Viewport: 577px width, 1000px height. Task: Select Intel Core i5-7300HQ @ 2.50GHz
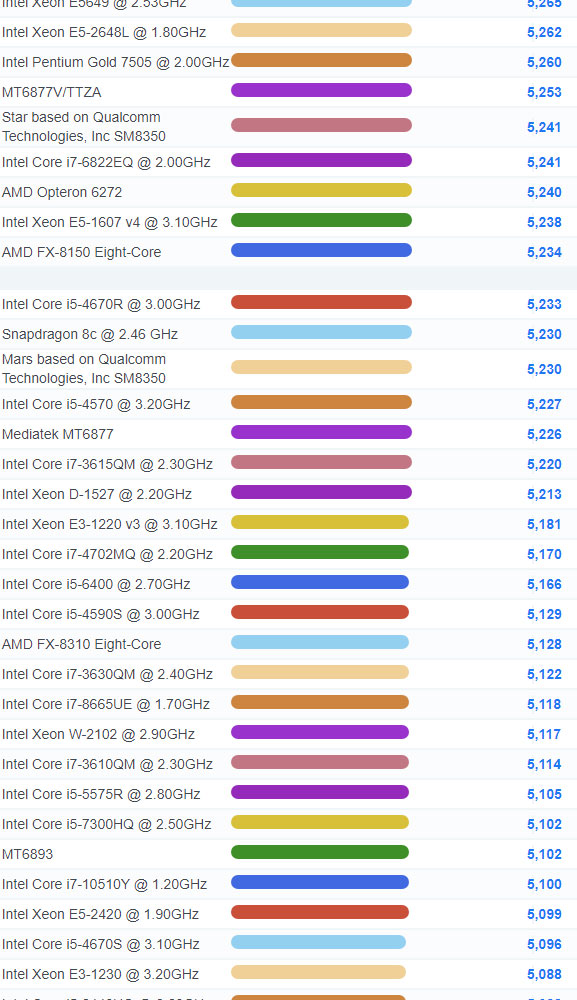pos(106,824)
